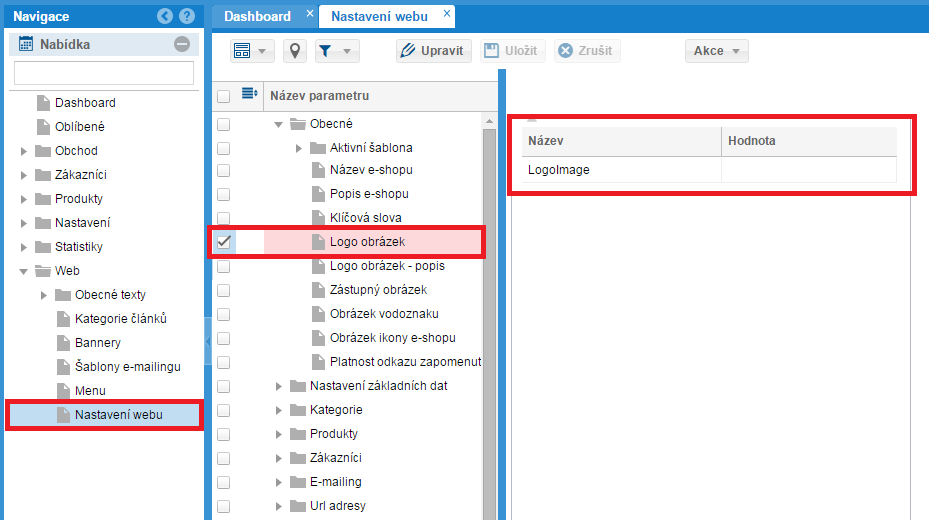
Task: Select the Klíčová slova parameter
Action: 366,217
